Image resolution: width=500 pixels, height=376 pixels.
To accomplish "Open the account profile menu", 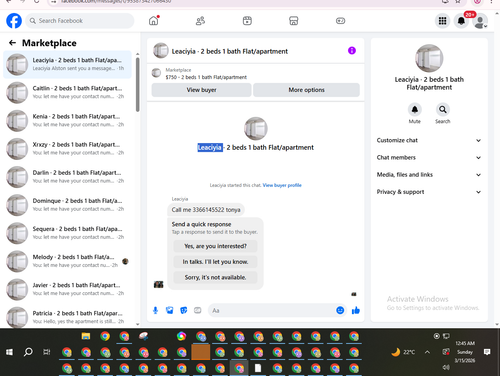I will tap(480, 21).
